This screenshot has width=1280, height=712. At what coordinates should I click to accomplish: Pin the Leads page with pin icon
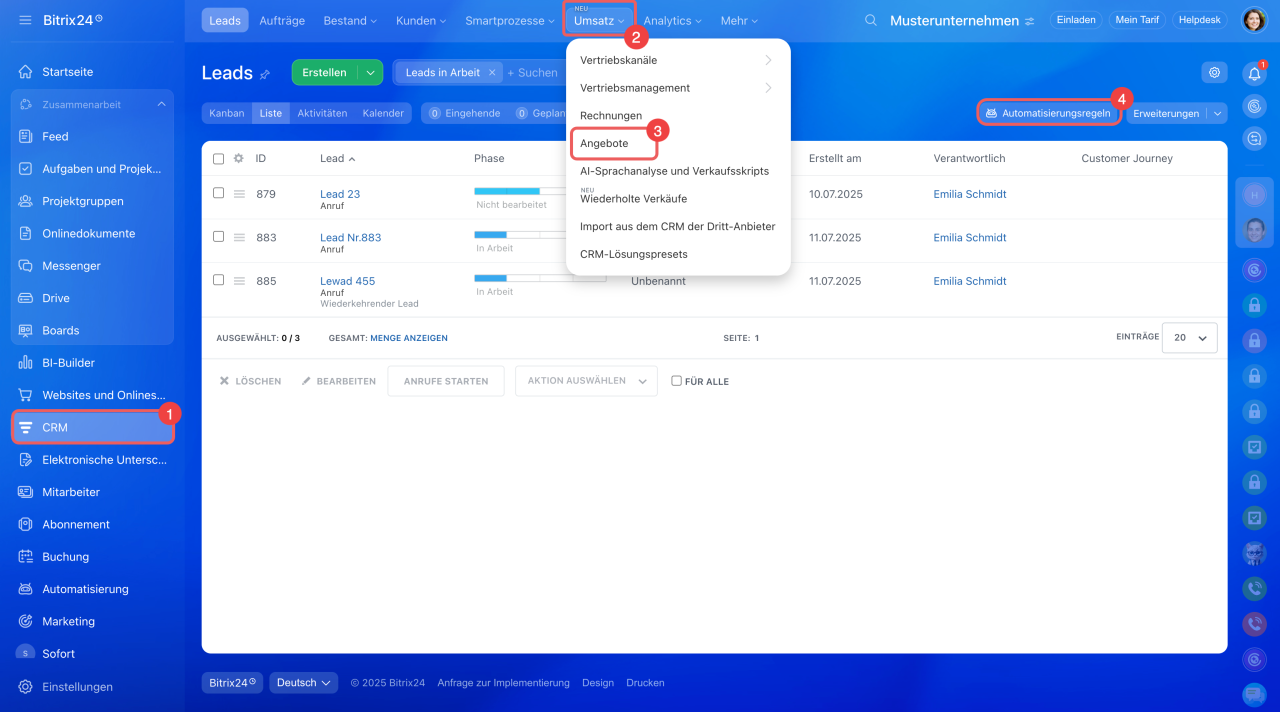pyautogui.click(x=265, y=74)
